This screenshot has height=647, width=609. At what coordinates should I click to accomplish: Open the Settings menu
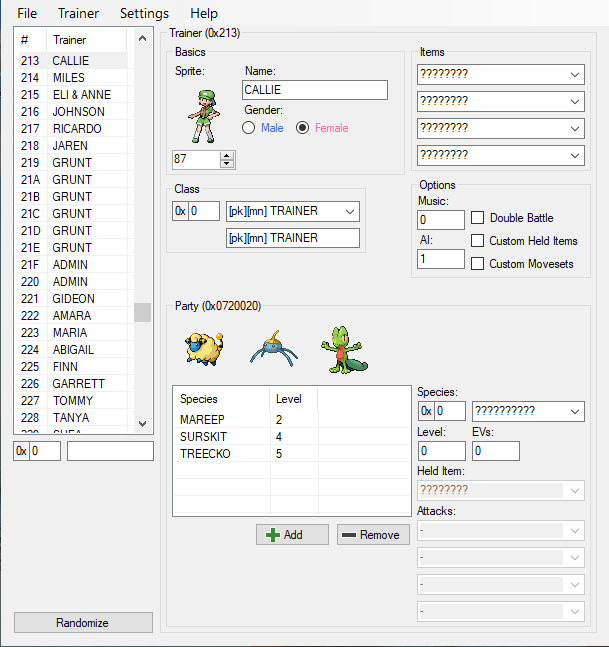click(x=144, y=13)
